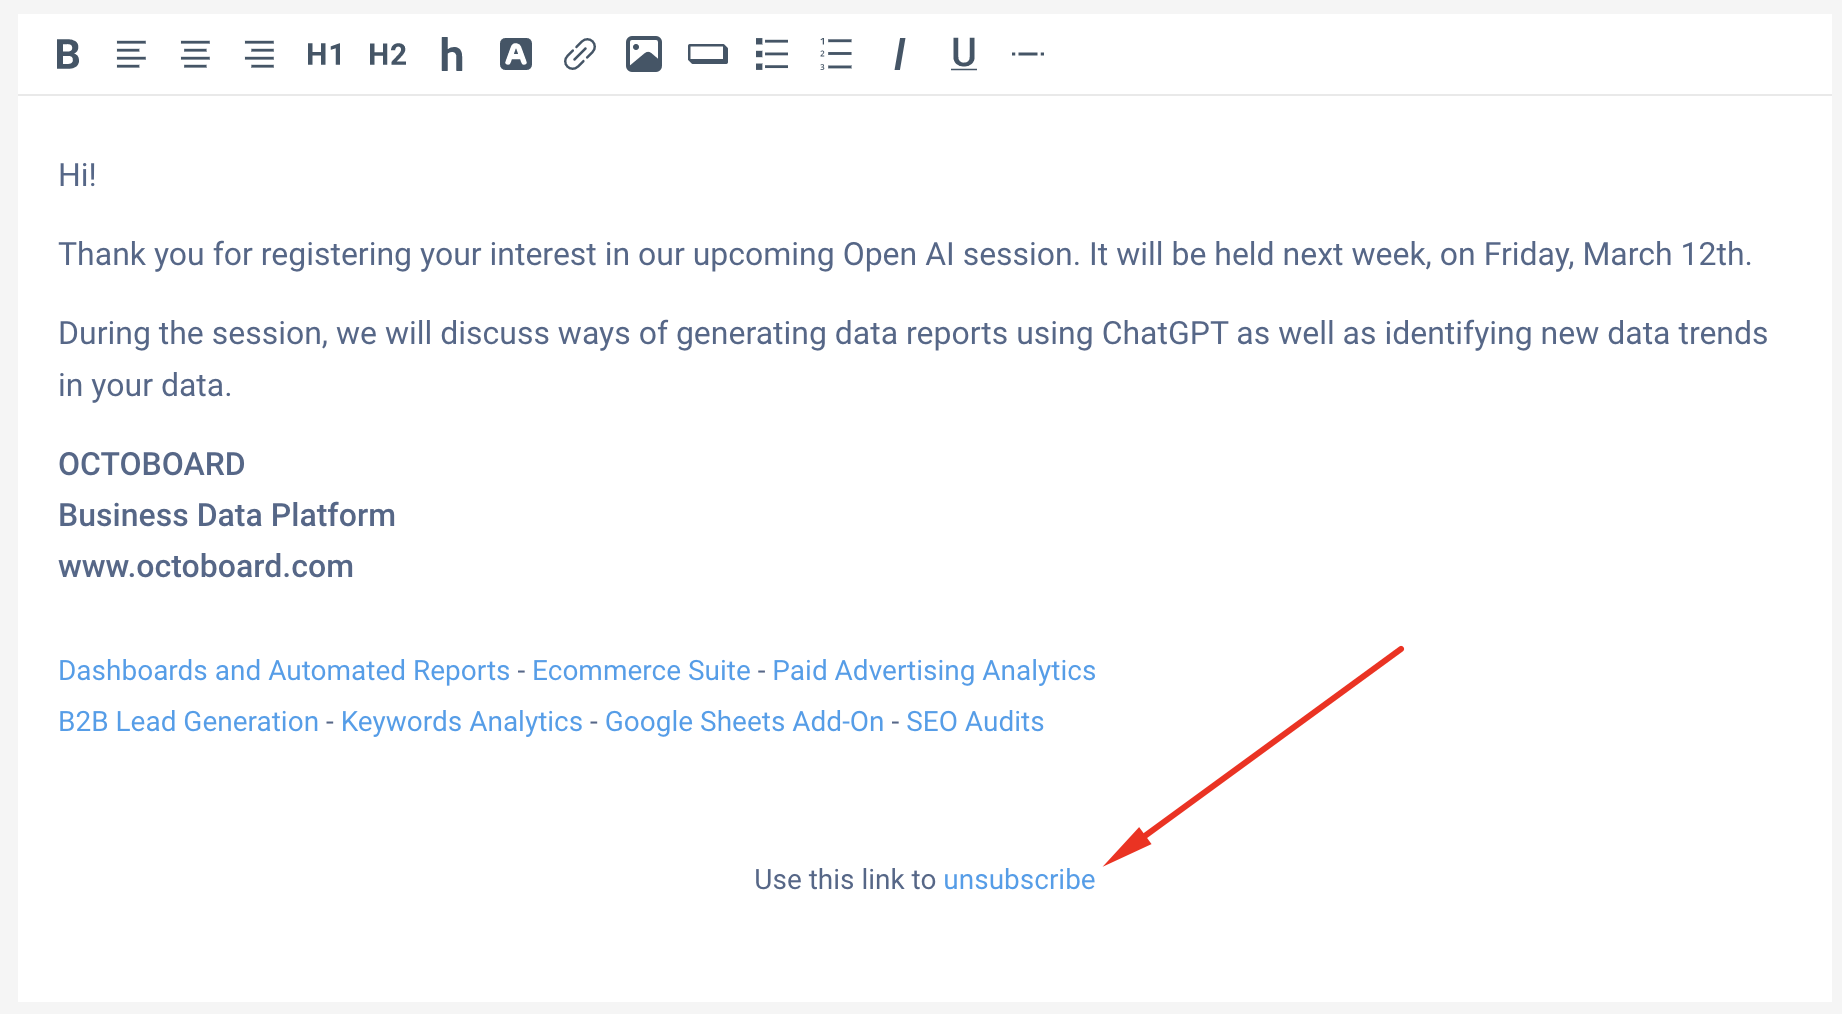Screen dimensions: 1842x1014
Task: Click 'www.octoboard.com' text
Action: tap(206, 566)
